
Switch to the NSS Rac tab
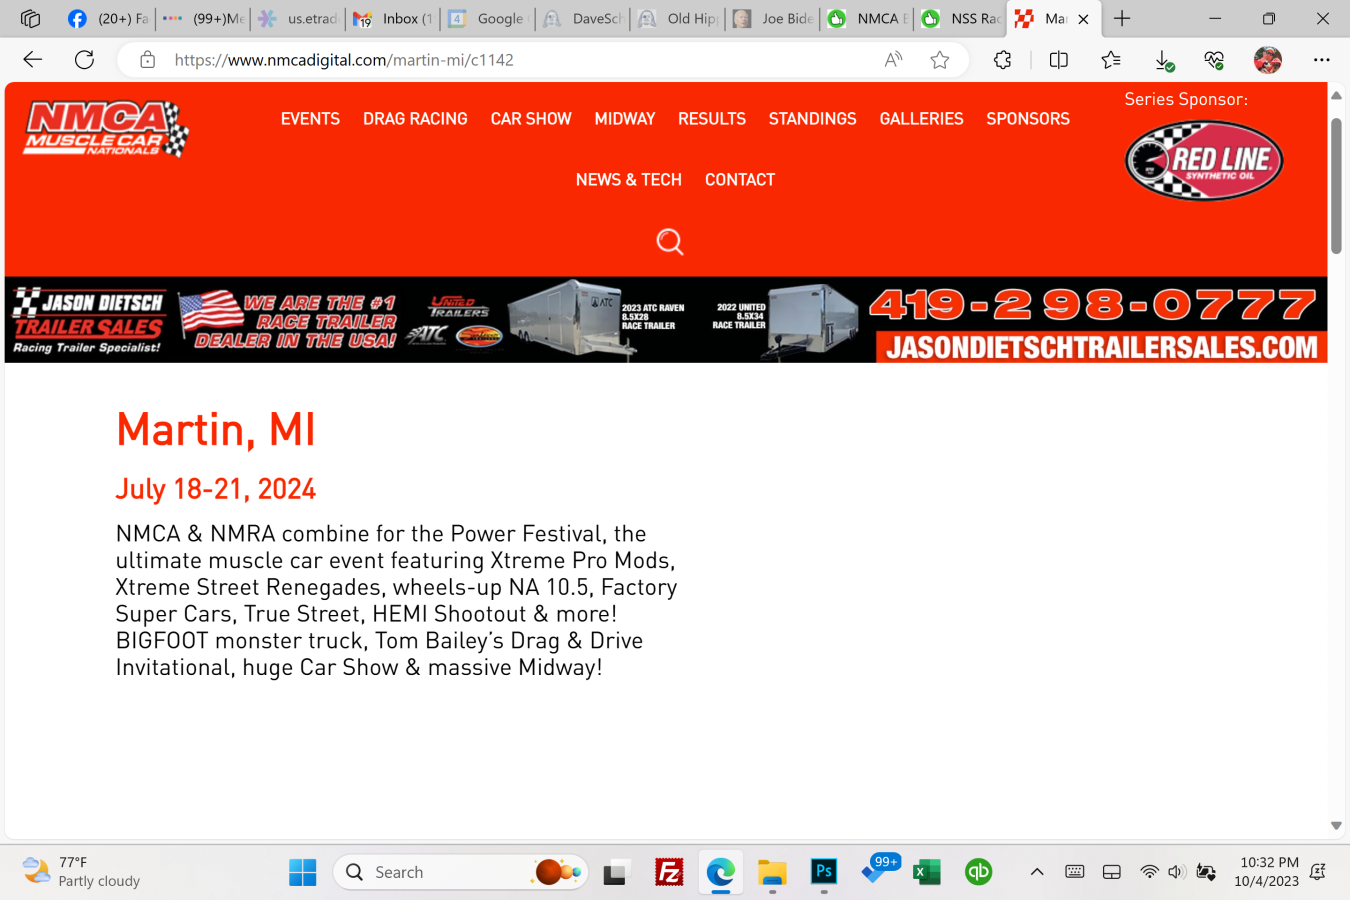pyautogui.click(x=962, y=18)
